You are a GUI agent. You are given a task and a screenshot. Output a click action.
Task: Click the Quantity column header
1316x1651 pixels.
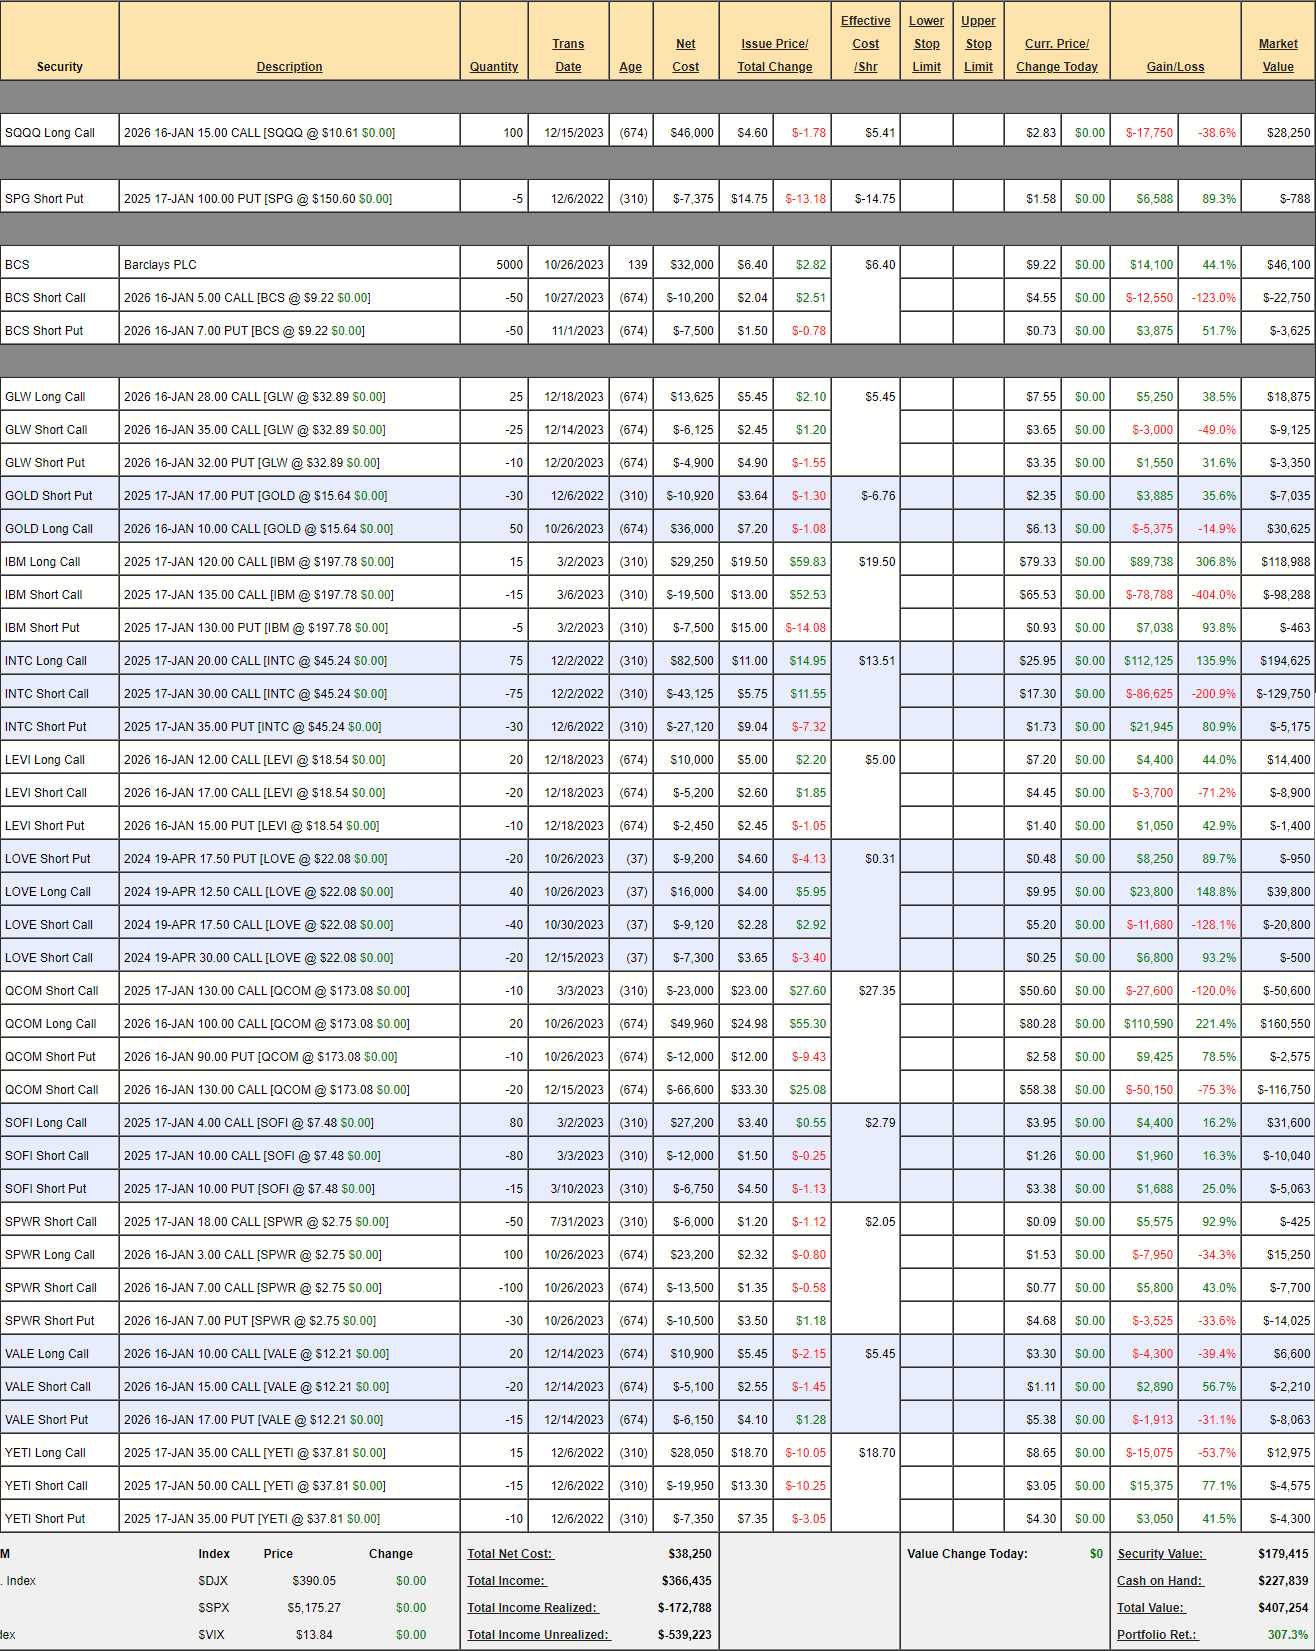494,67
